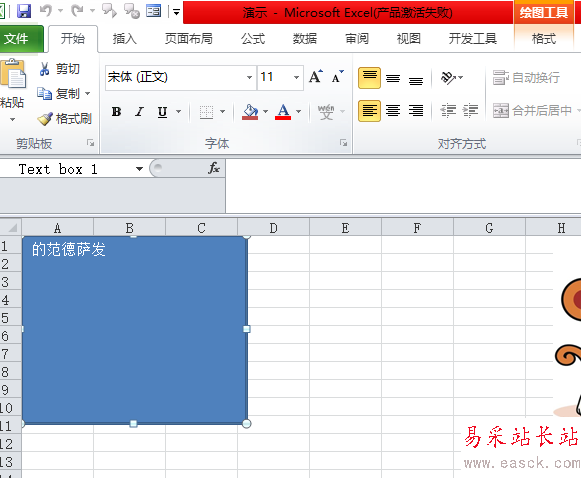Expand the font color arrow
Screen dimensions: 581x478
tap(298, 111)
